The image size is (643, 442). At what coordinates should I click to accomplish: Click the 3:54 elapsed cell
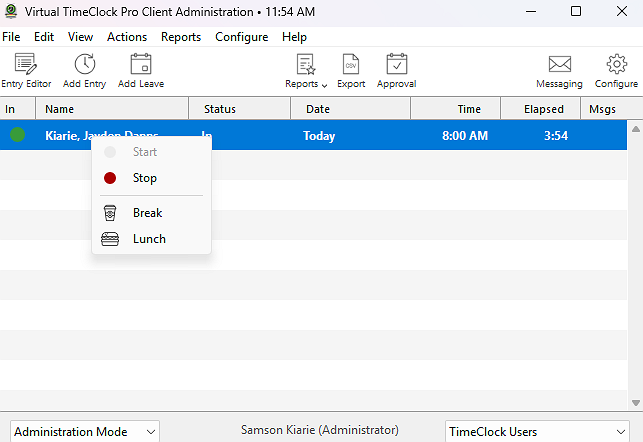click(x=556, y=136)
